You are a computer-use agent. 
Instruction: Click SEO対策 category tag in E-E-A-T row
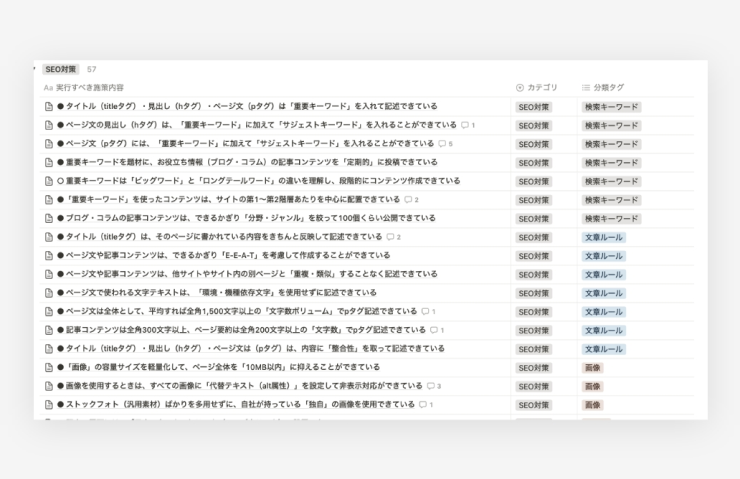[x=534, y=256]
